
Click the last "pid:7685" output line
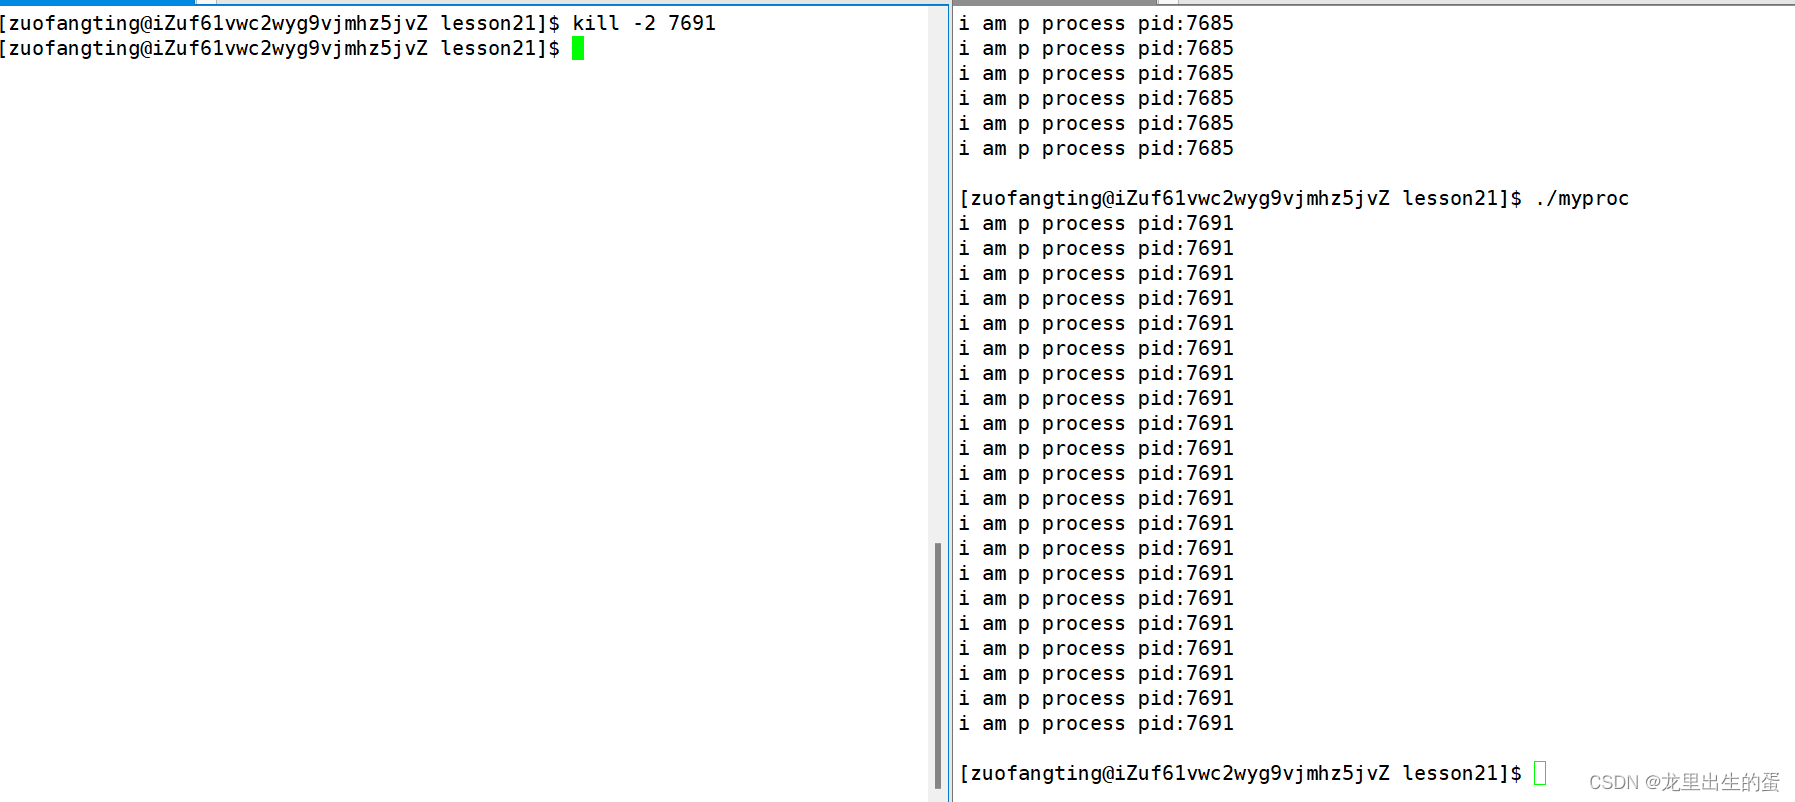tap(1096, 148)
